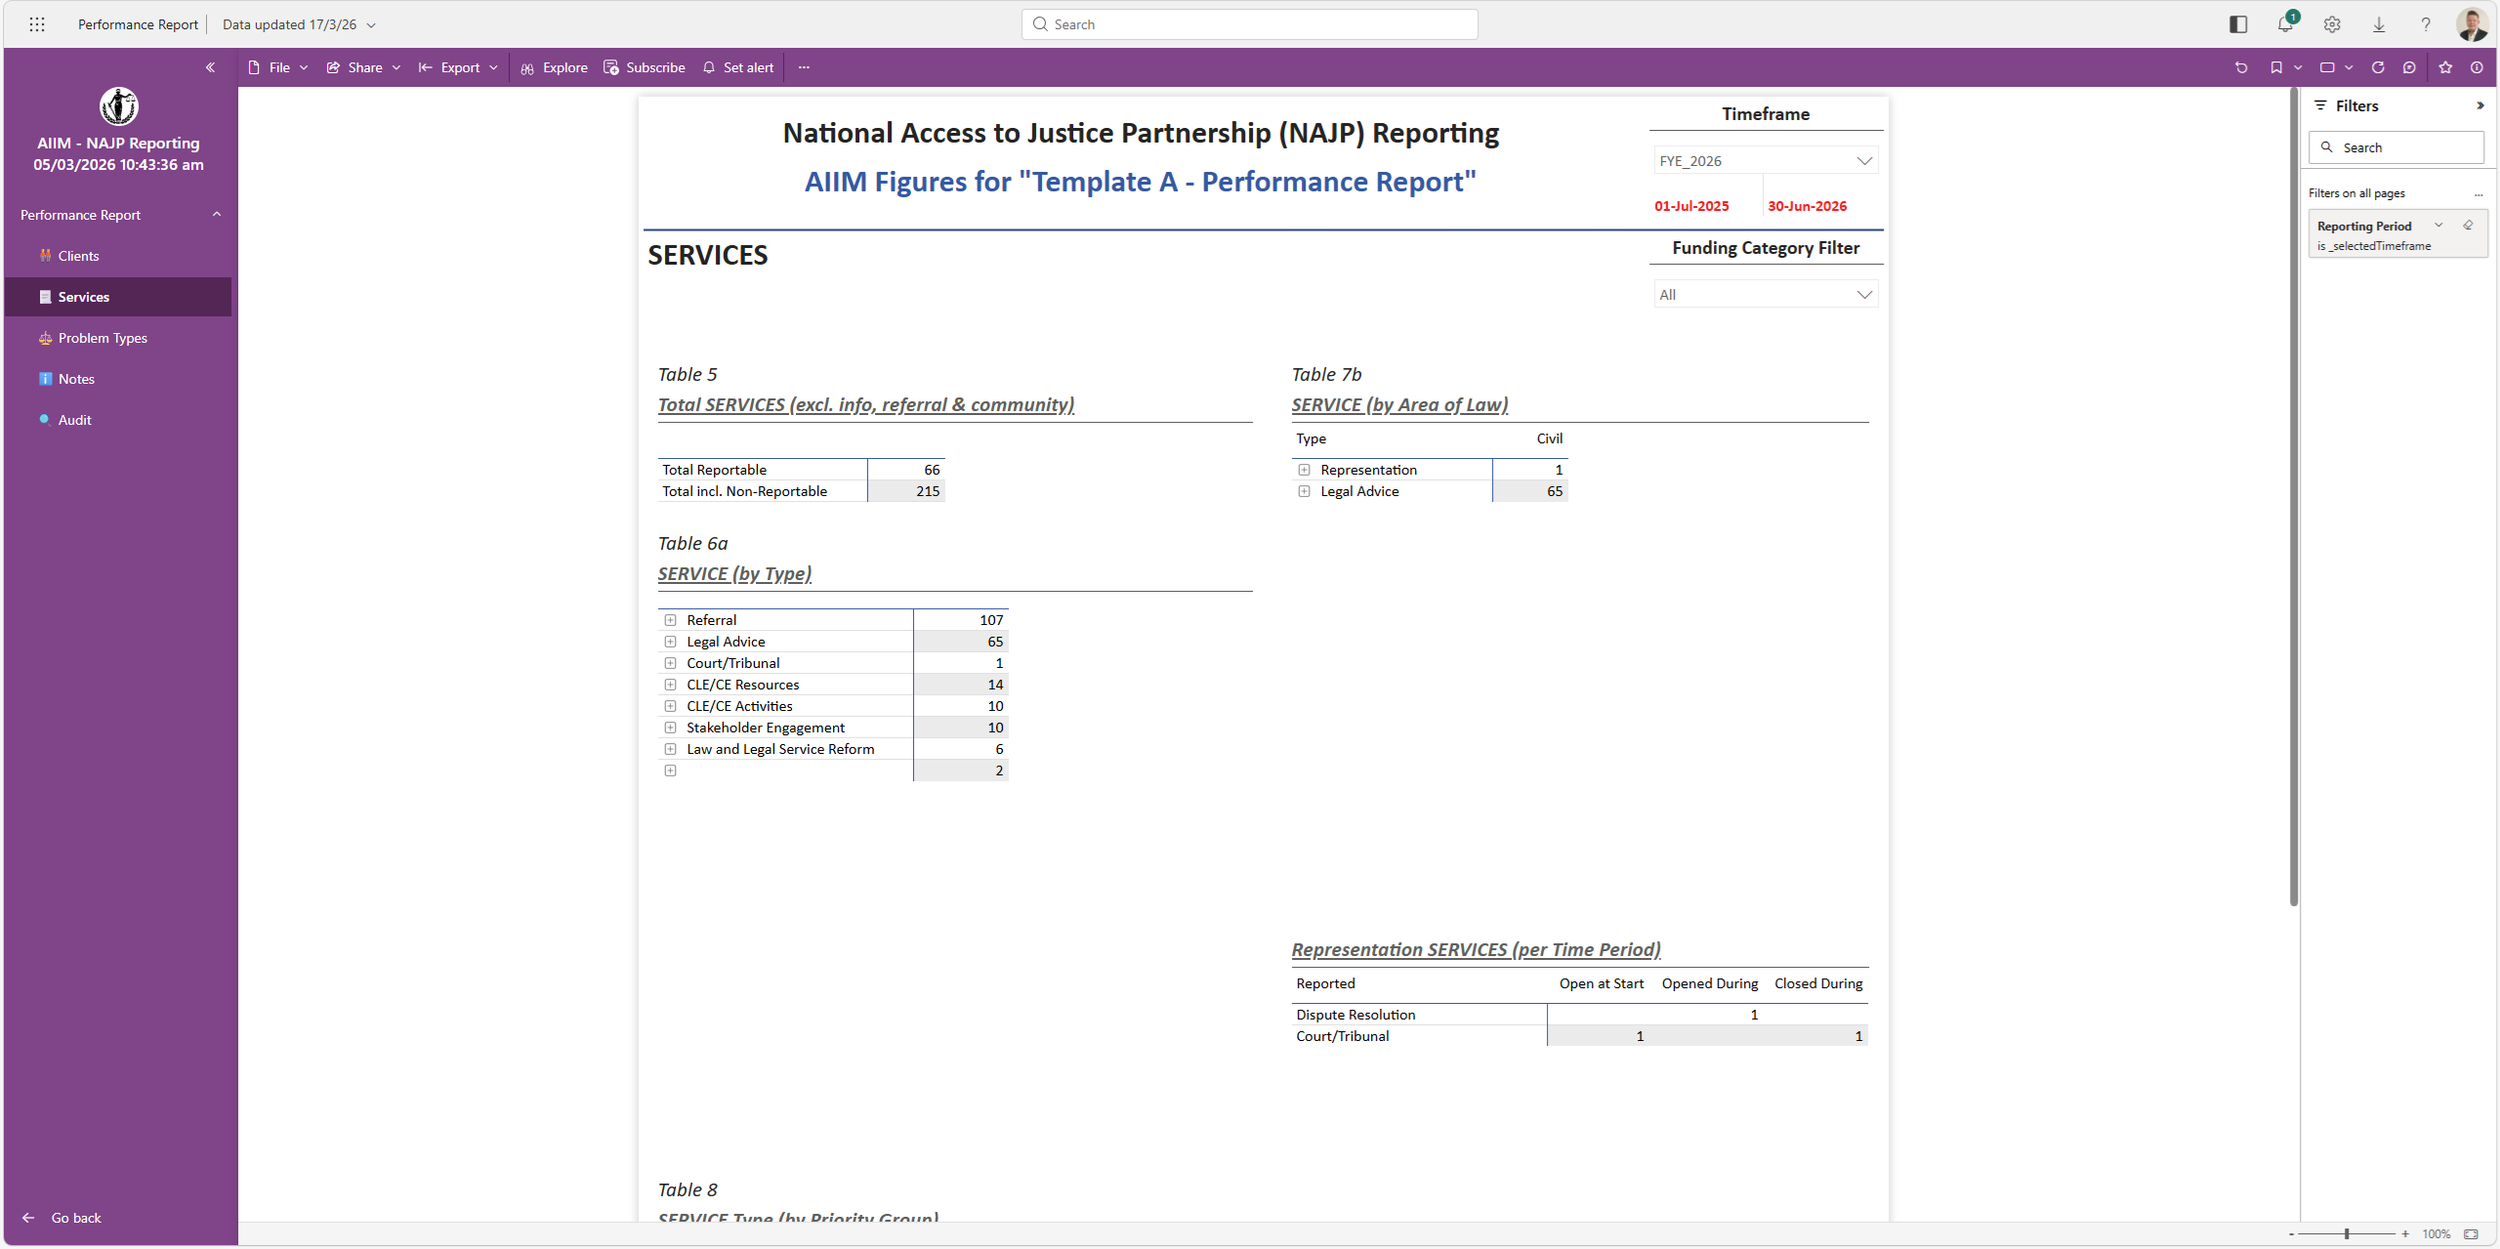The image size is (2500, 1249).
Task: Expand the Referral row in Table 6a
Action: click(x=670, y=621)
